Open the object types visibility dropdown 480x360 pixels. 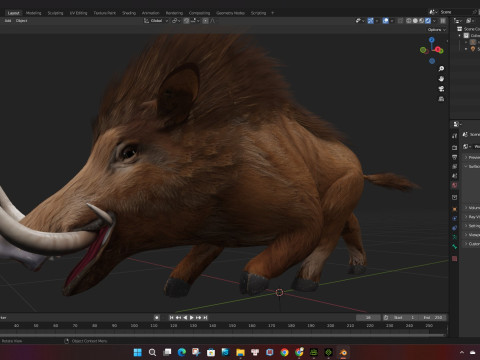(x=359, y=21)
